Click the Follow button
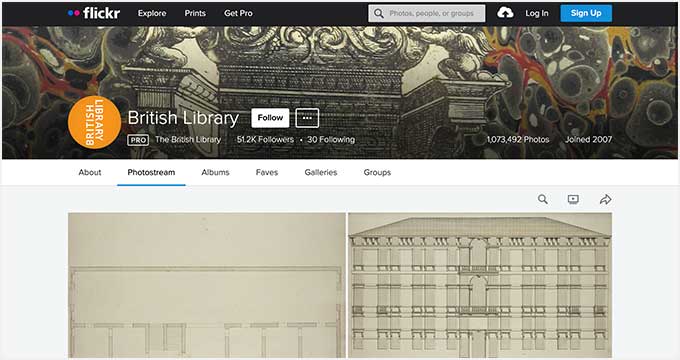This screenshot has width=680, height=360. (270, 118)
